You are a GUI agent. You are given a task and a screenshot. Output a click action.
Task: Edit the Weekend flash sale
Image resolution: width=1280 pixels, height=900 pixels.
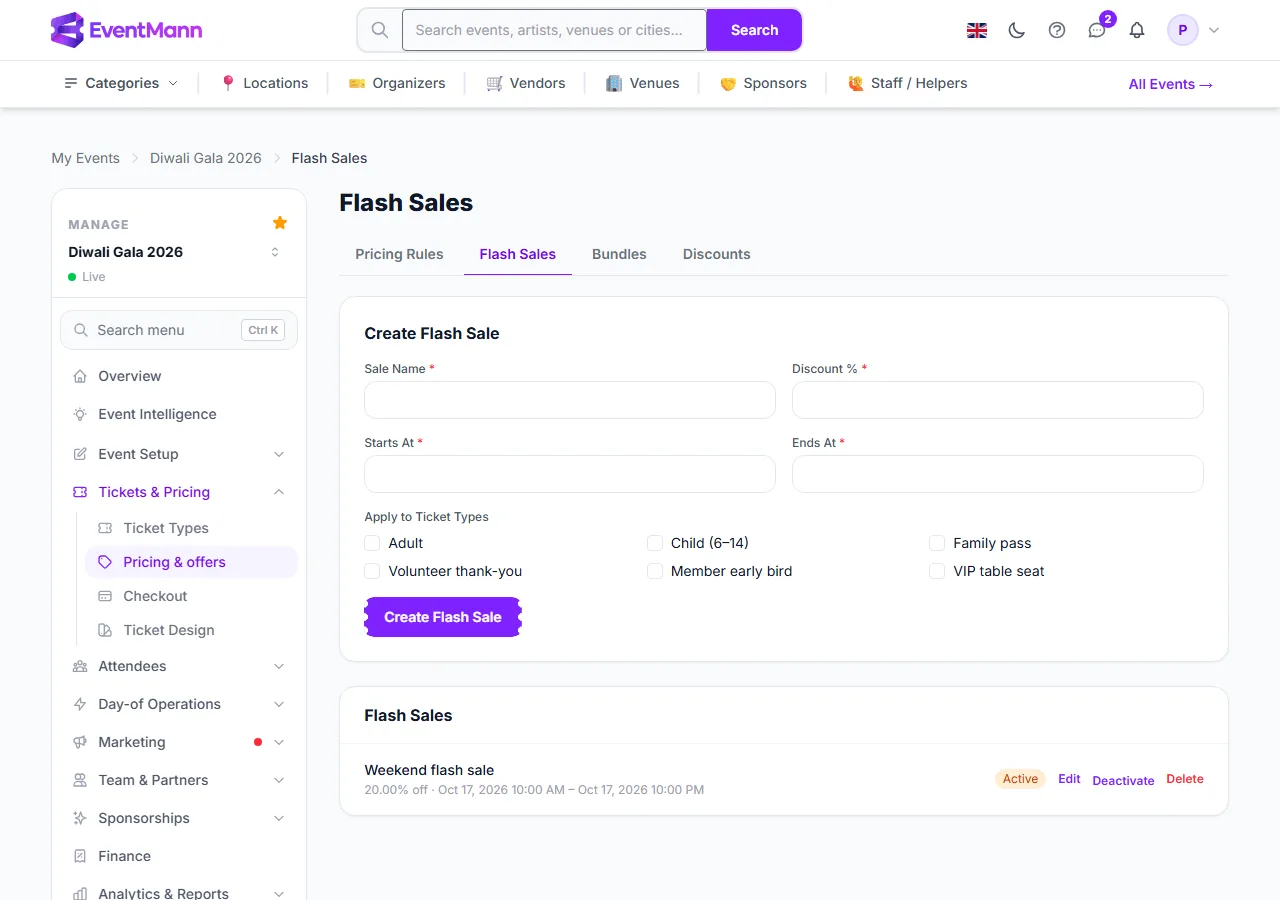coord(1069,779)
